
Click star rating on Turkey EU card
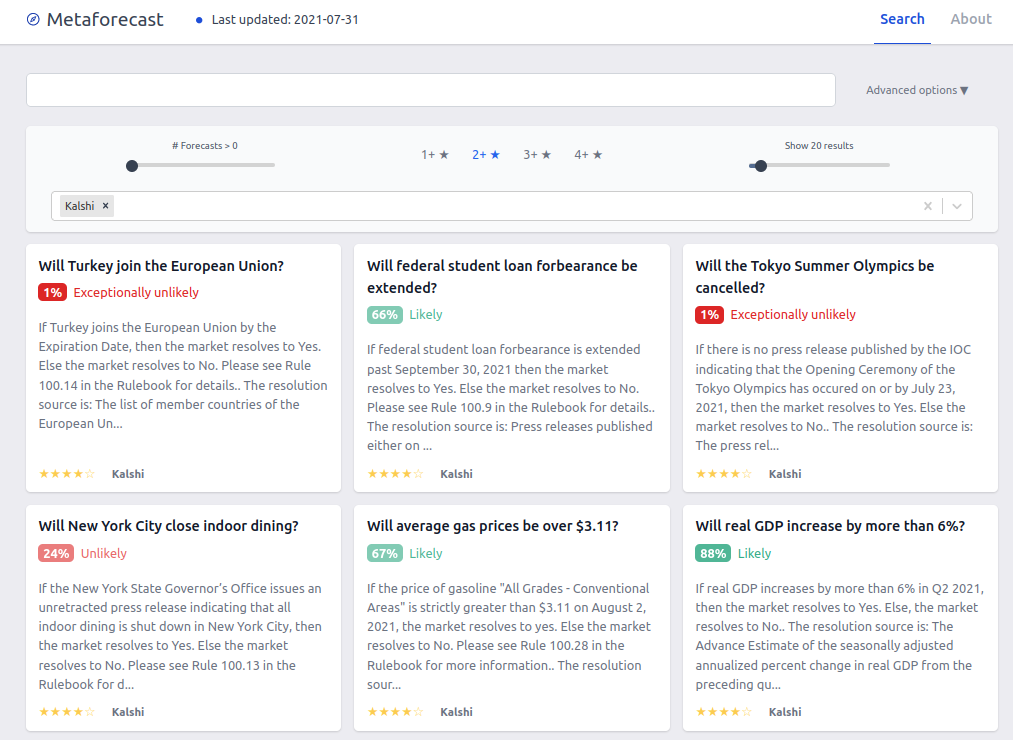(67, 474)
